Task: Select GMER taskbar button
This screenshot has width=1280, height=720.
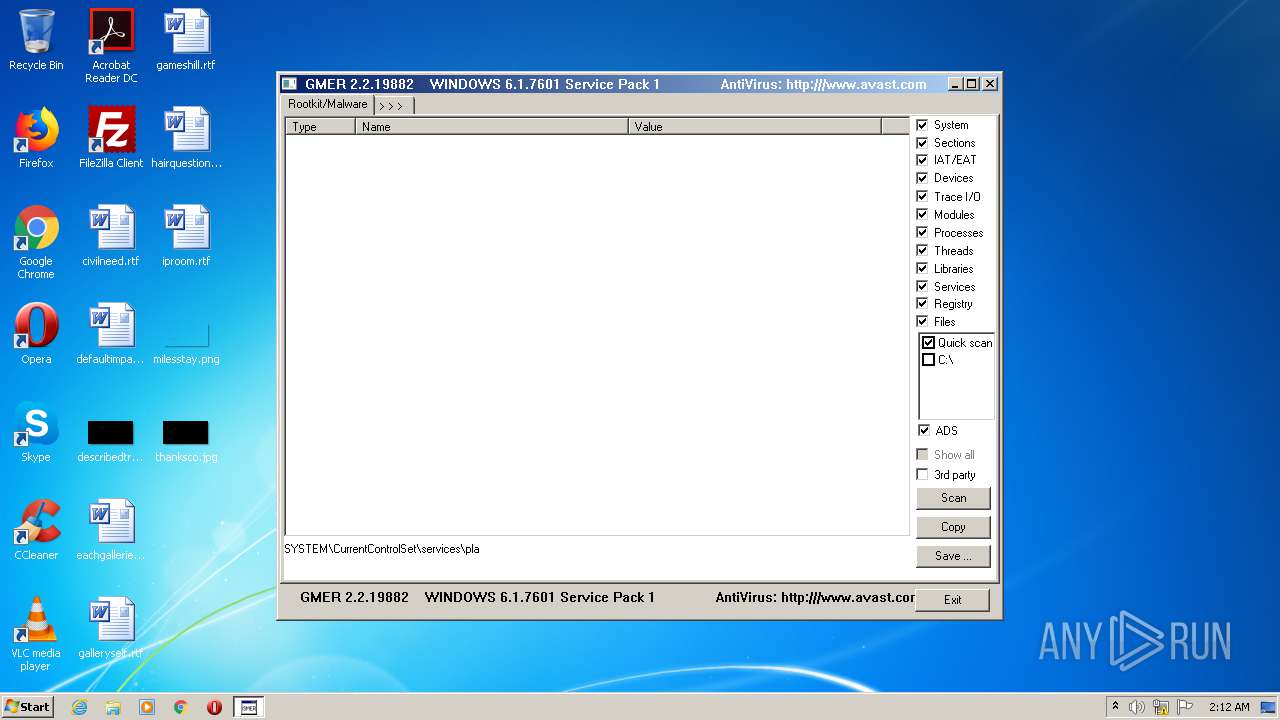Action: (249, 707)
